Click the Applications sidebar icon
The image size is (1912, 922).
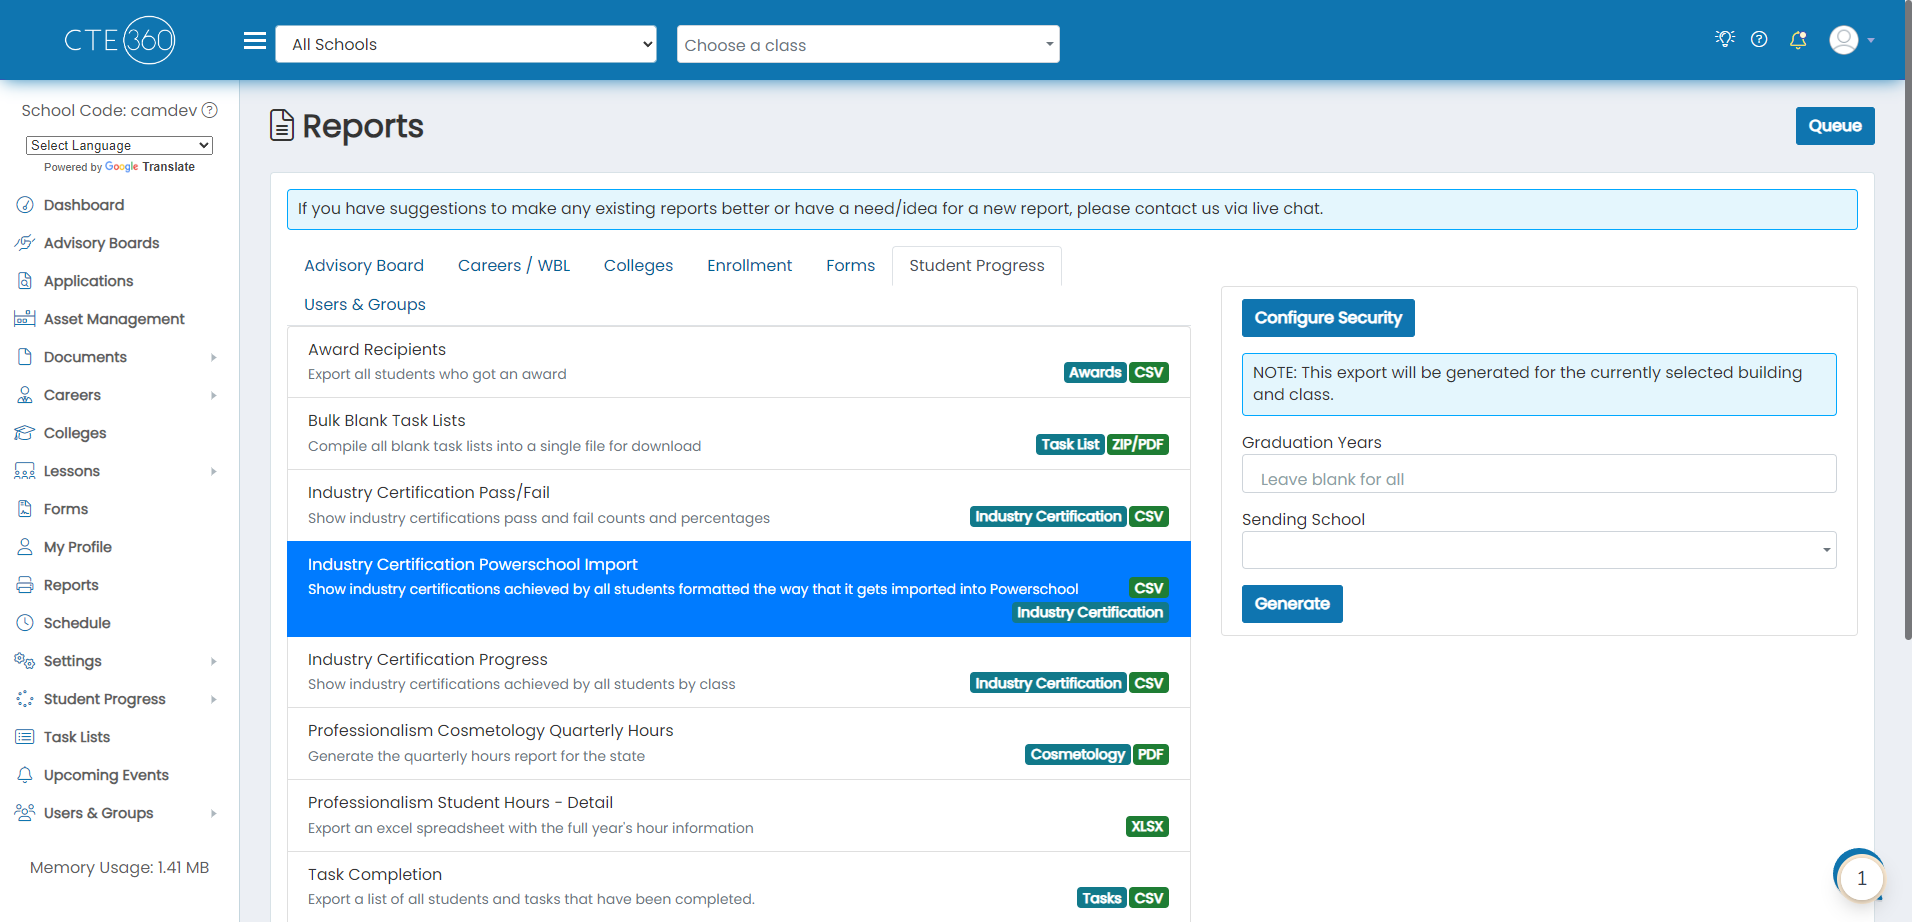click(25, 281)
